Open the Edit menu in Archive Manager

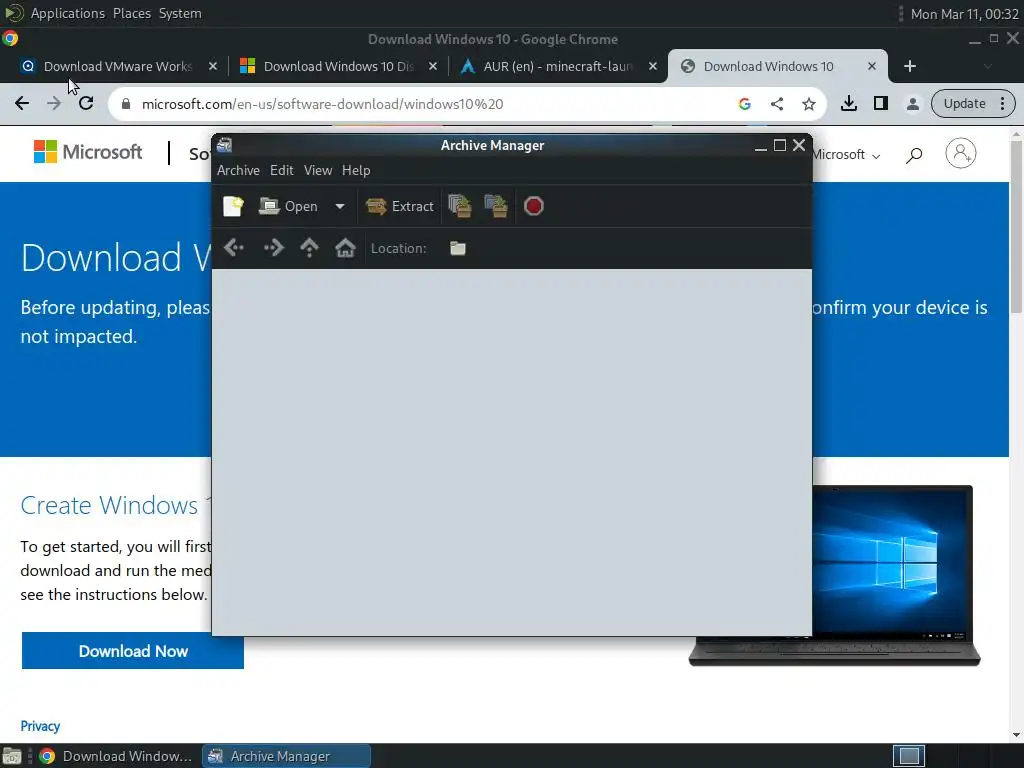pos(281,170)
